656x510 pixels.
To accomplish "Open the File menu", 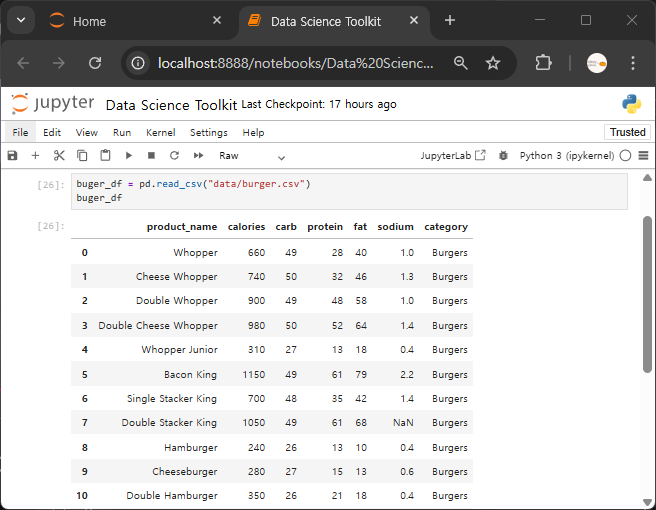I will (20, 133).
